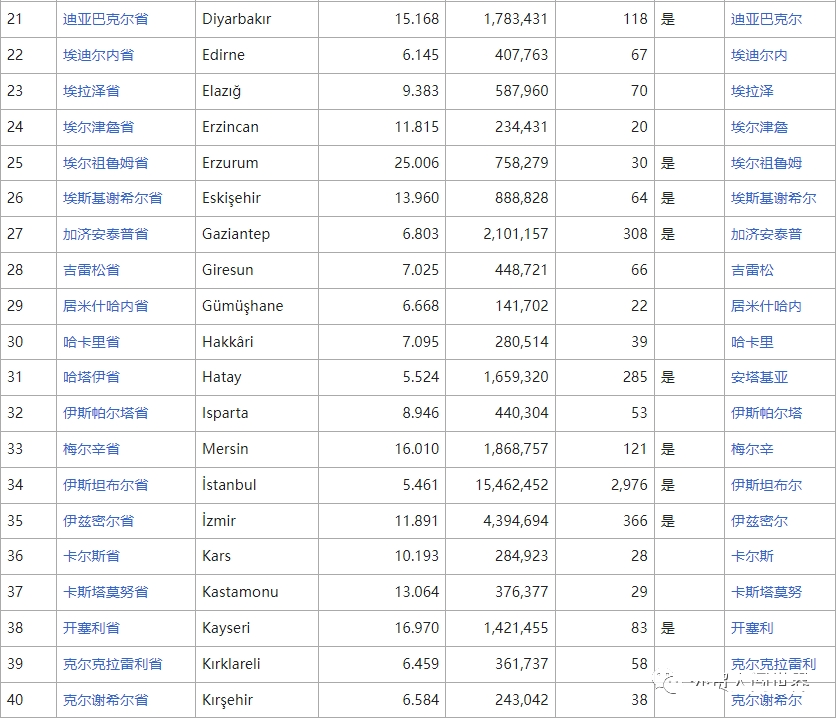Click the 安塔基亚 capital city link

click(x=759, y=377)
